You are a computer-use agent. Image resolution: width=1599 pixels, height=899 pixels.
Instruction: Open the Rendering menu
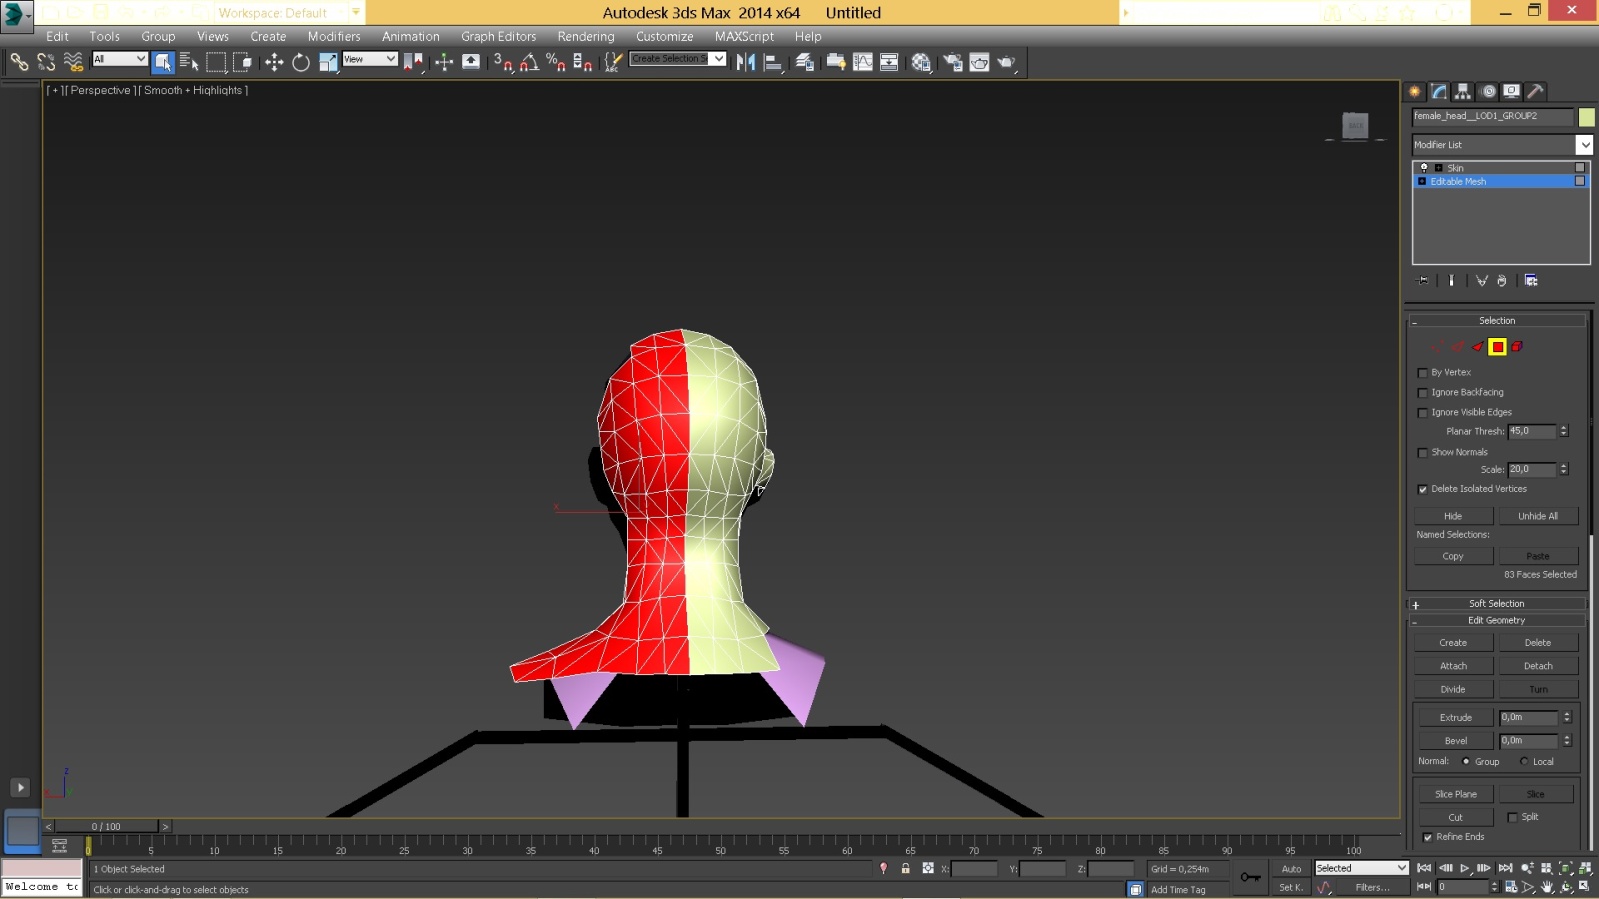[x=586, y=36]
